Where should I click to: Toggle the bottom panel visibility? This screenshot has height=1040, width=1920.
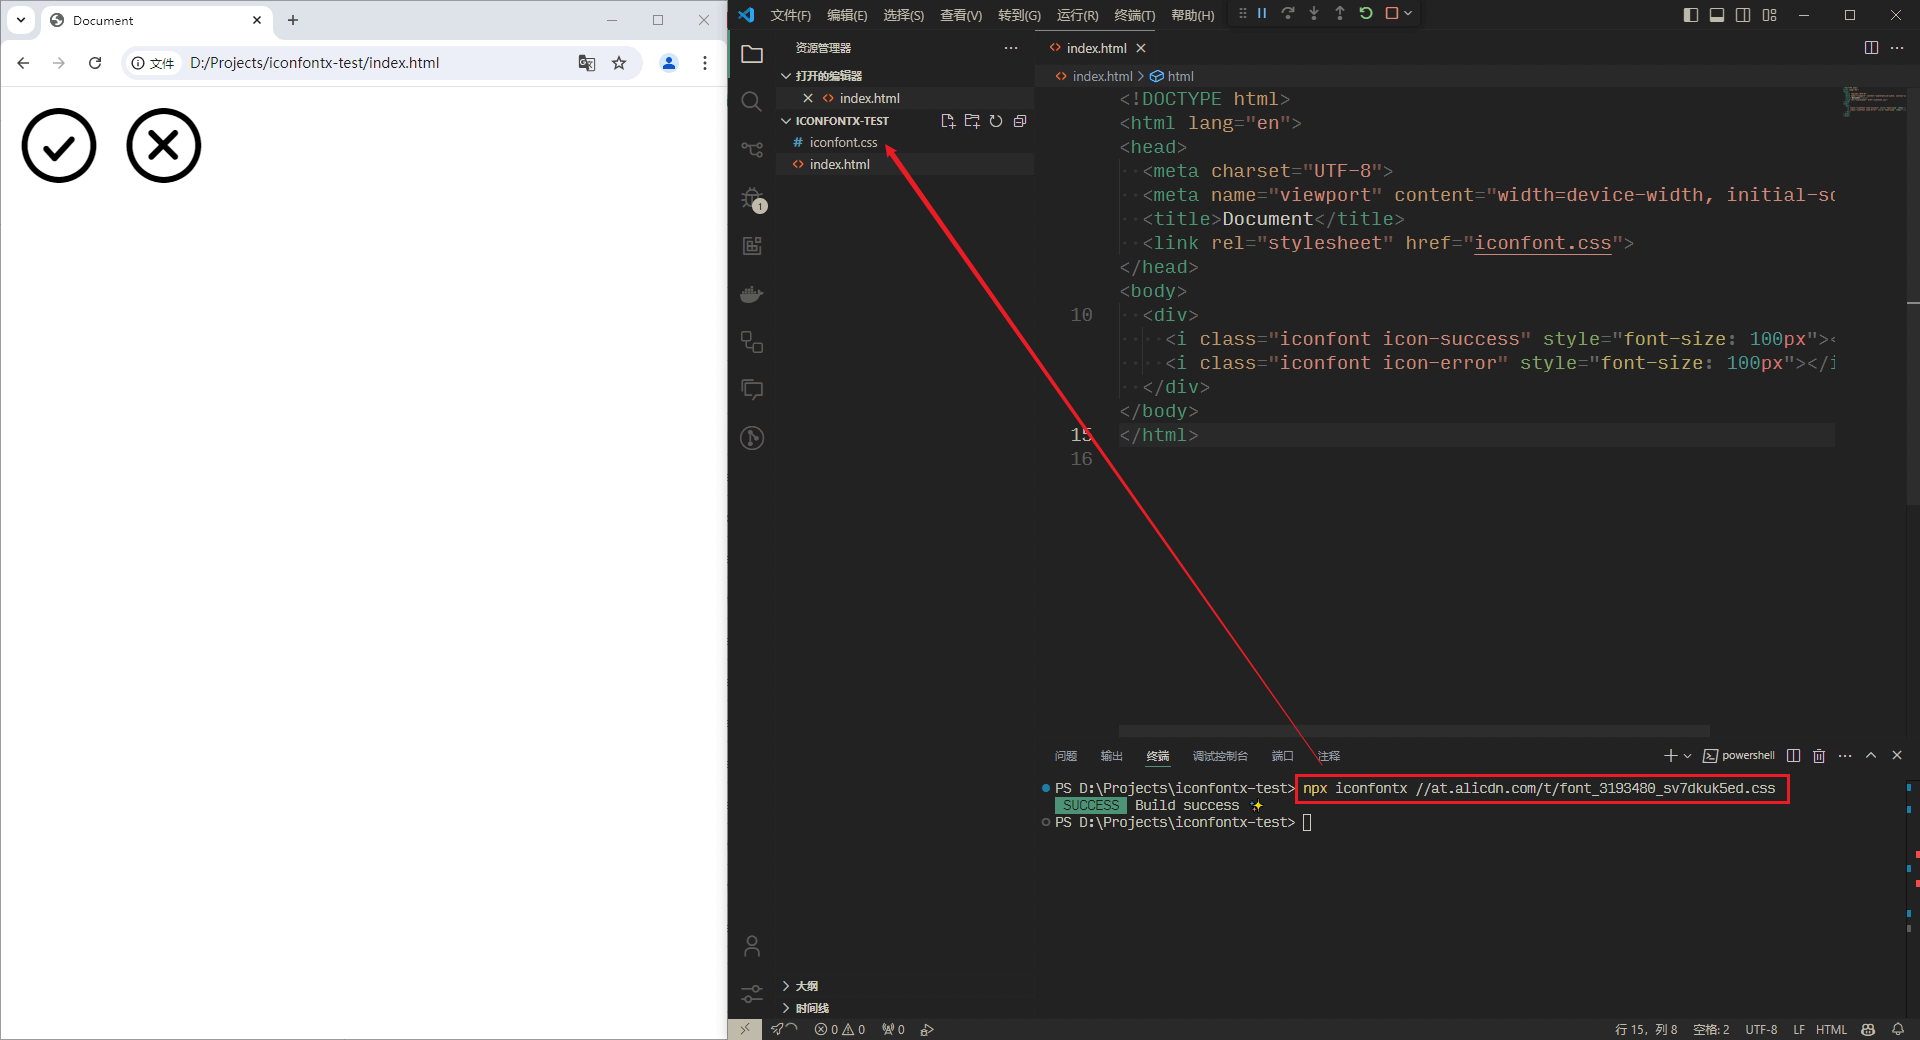coord(1717,15)
